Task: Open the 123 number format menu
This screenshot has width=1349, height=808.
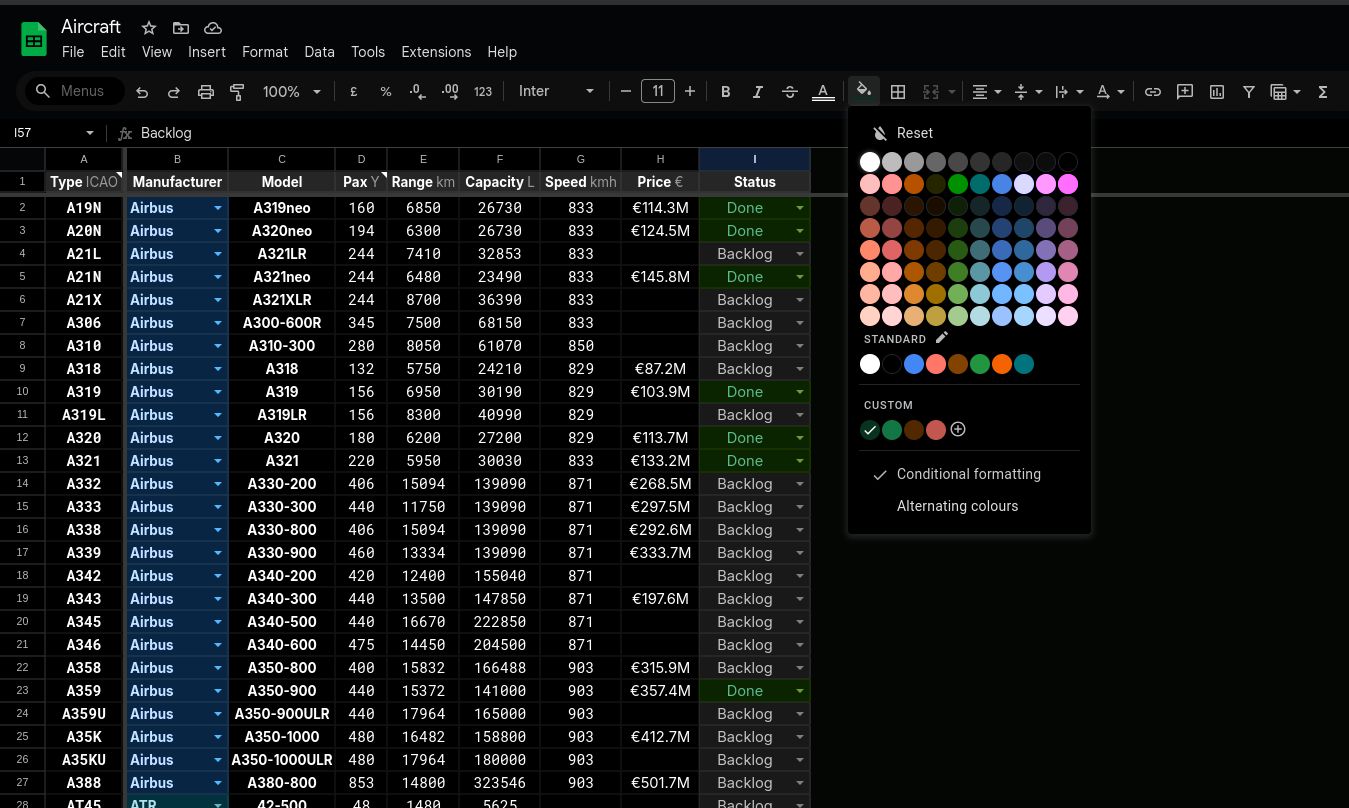Action: (x=483, y=92)
